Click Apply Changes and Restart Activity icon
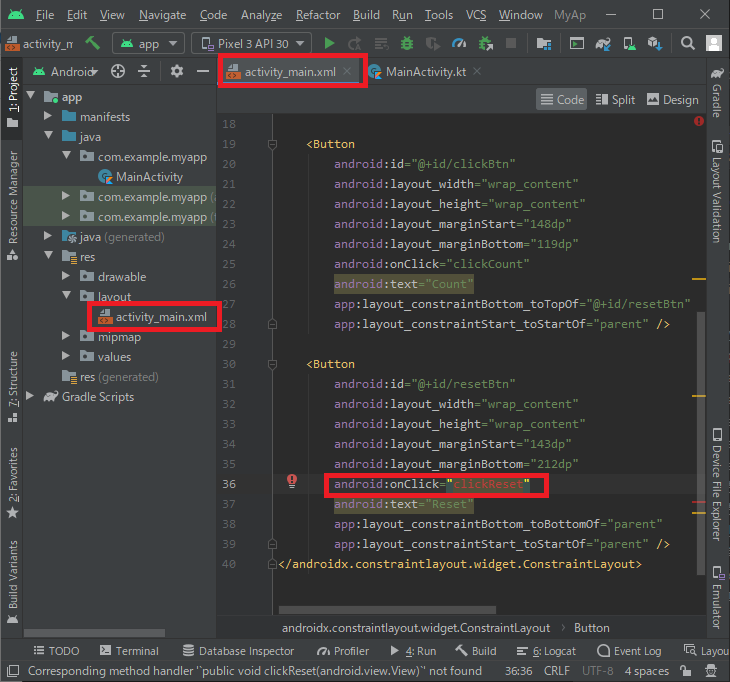The height and width of the screenshot is (682, 730). pos(354,43)
